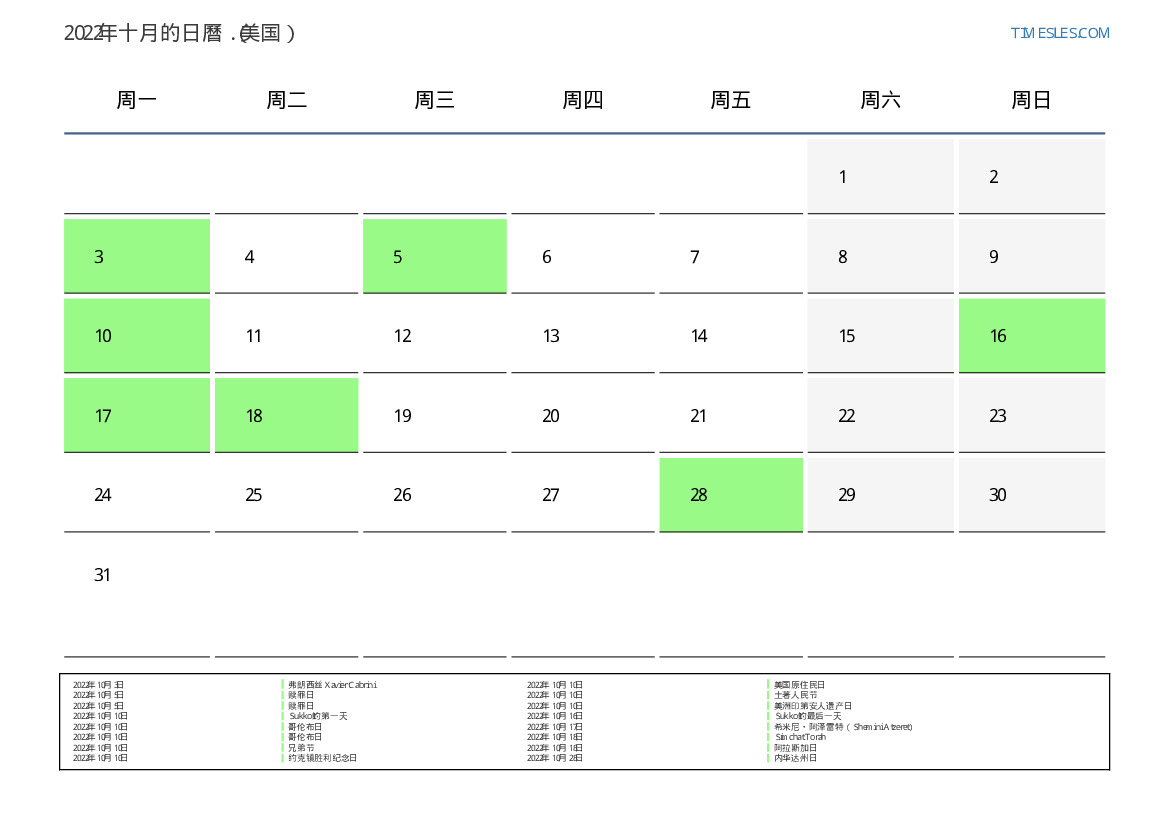This screenshot has height=827, width=1169.
Task: Click the 弗朗西丝 Xavier Cabrini holiday entry
Action: 332,685
